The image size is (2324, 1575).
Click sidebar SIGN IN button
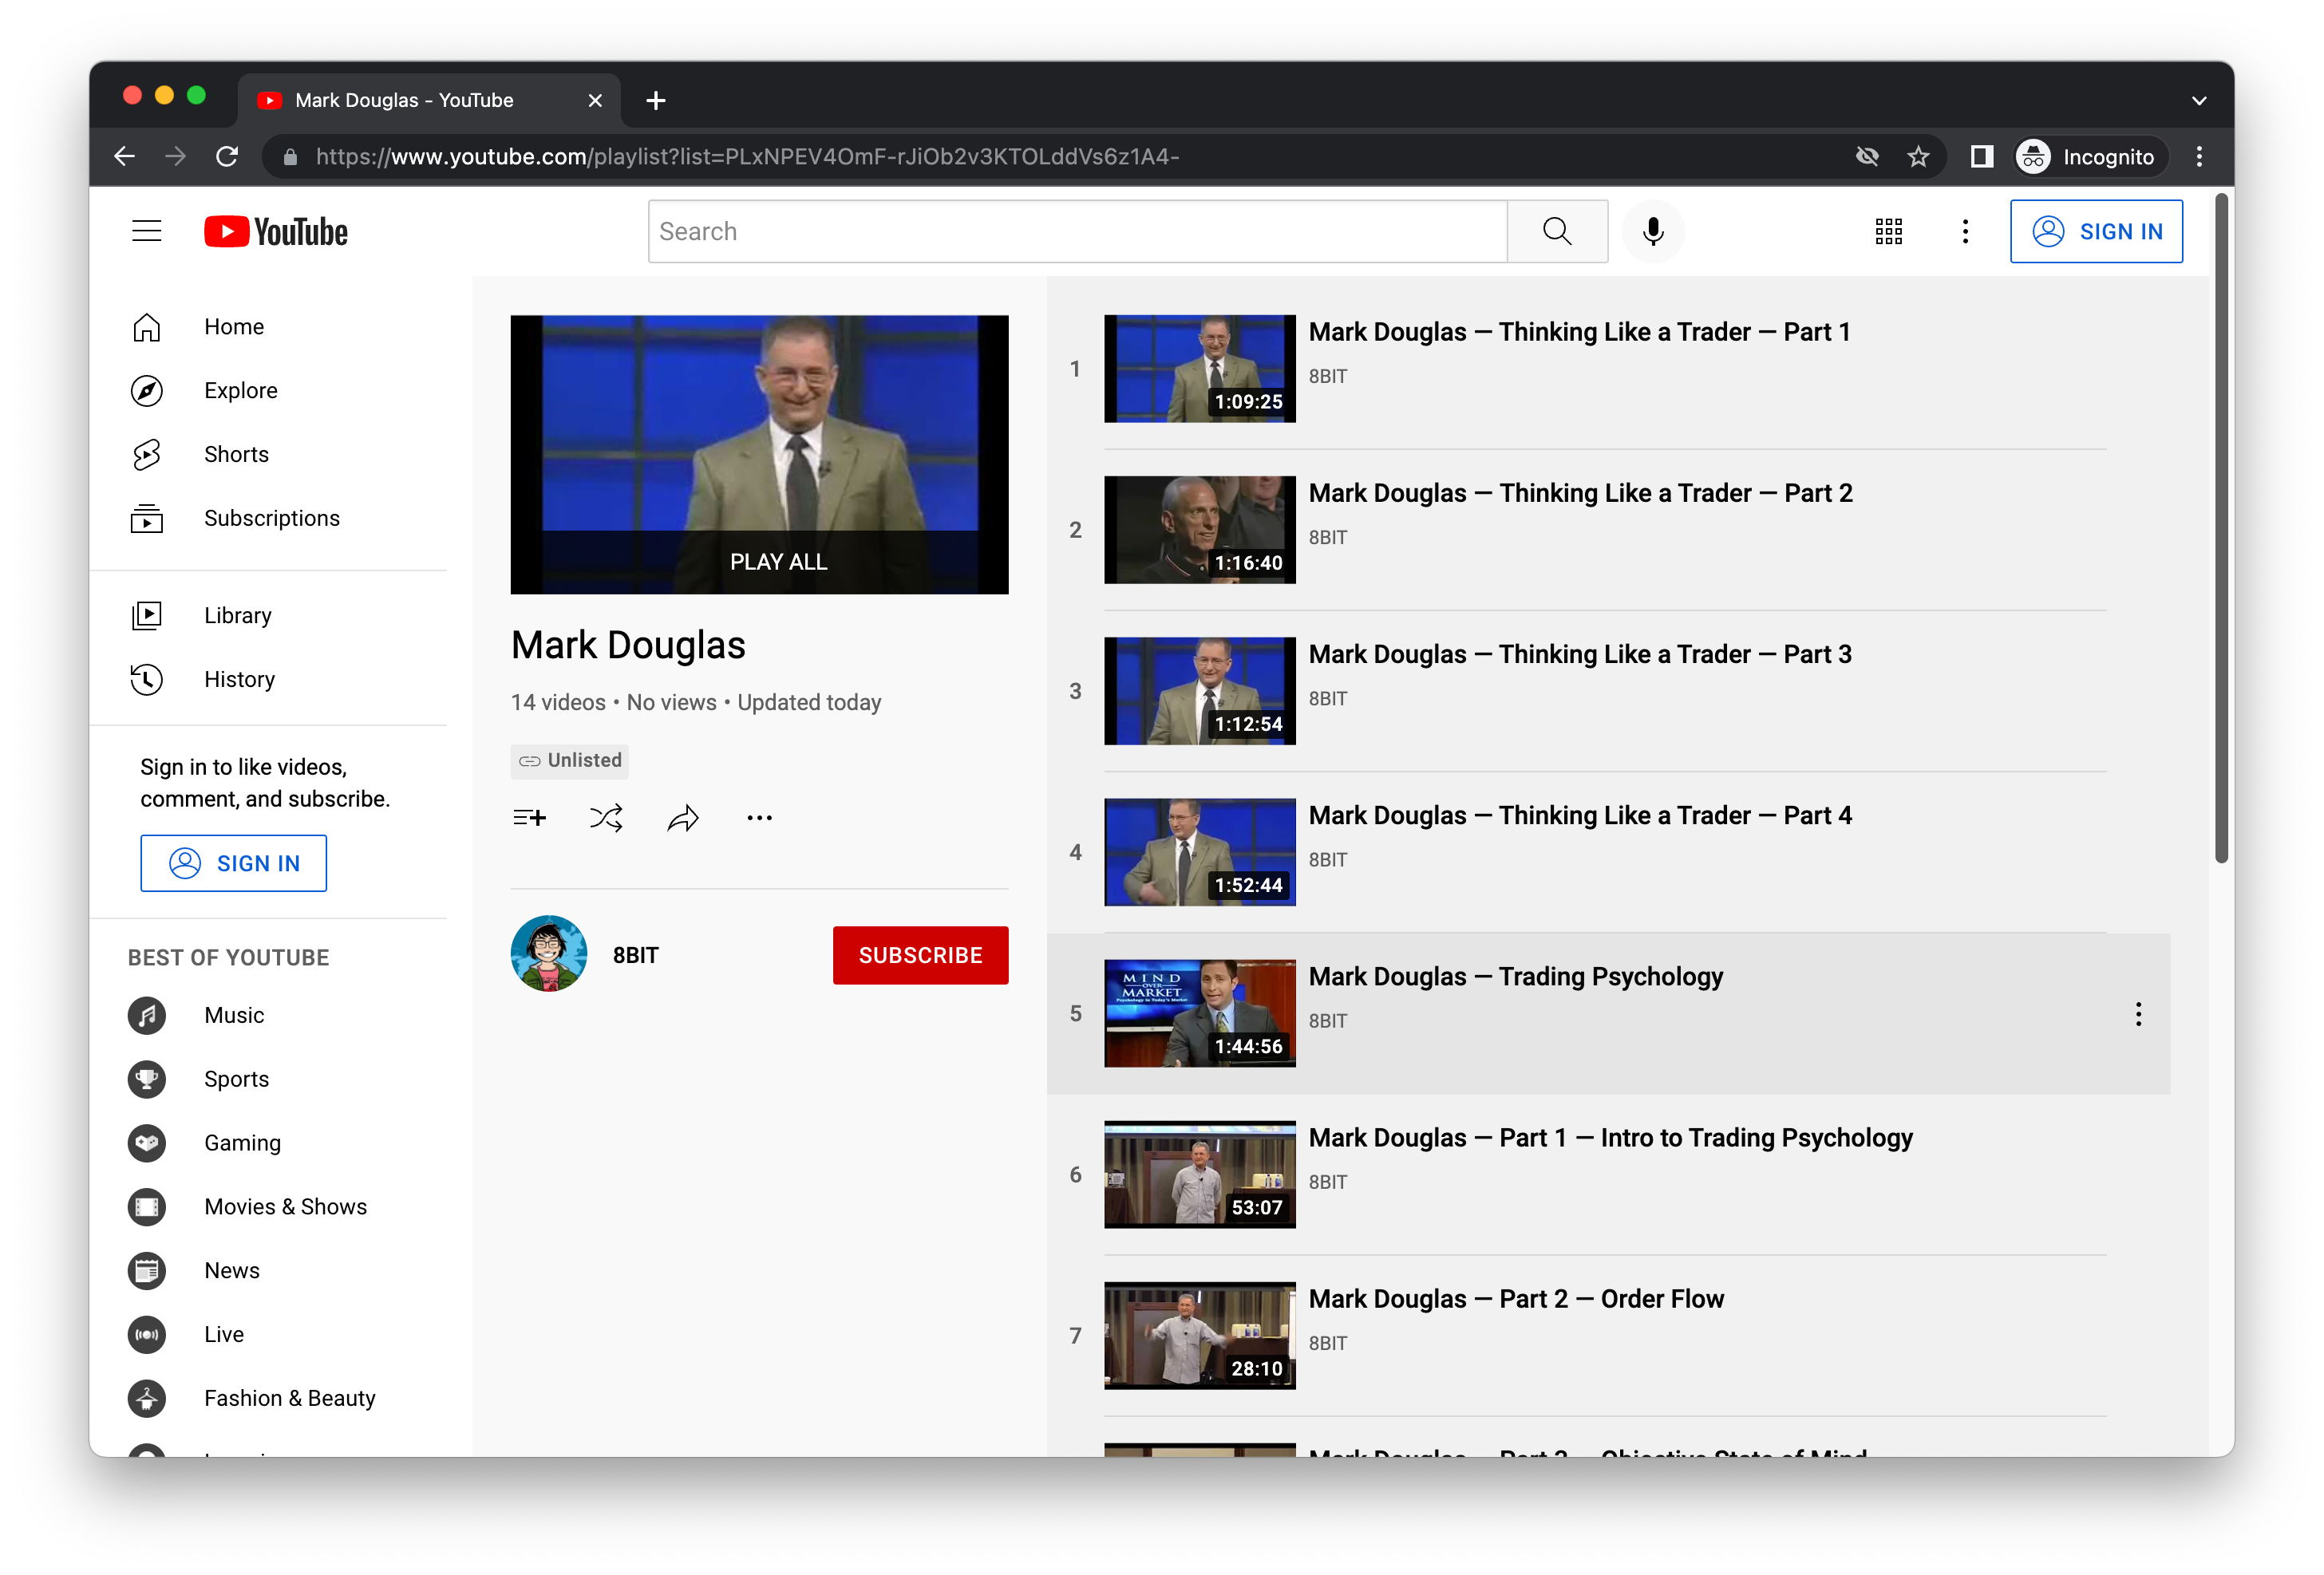click(x=233, y=863)
